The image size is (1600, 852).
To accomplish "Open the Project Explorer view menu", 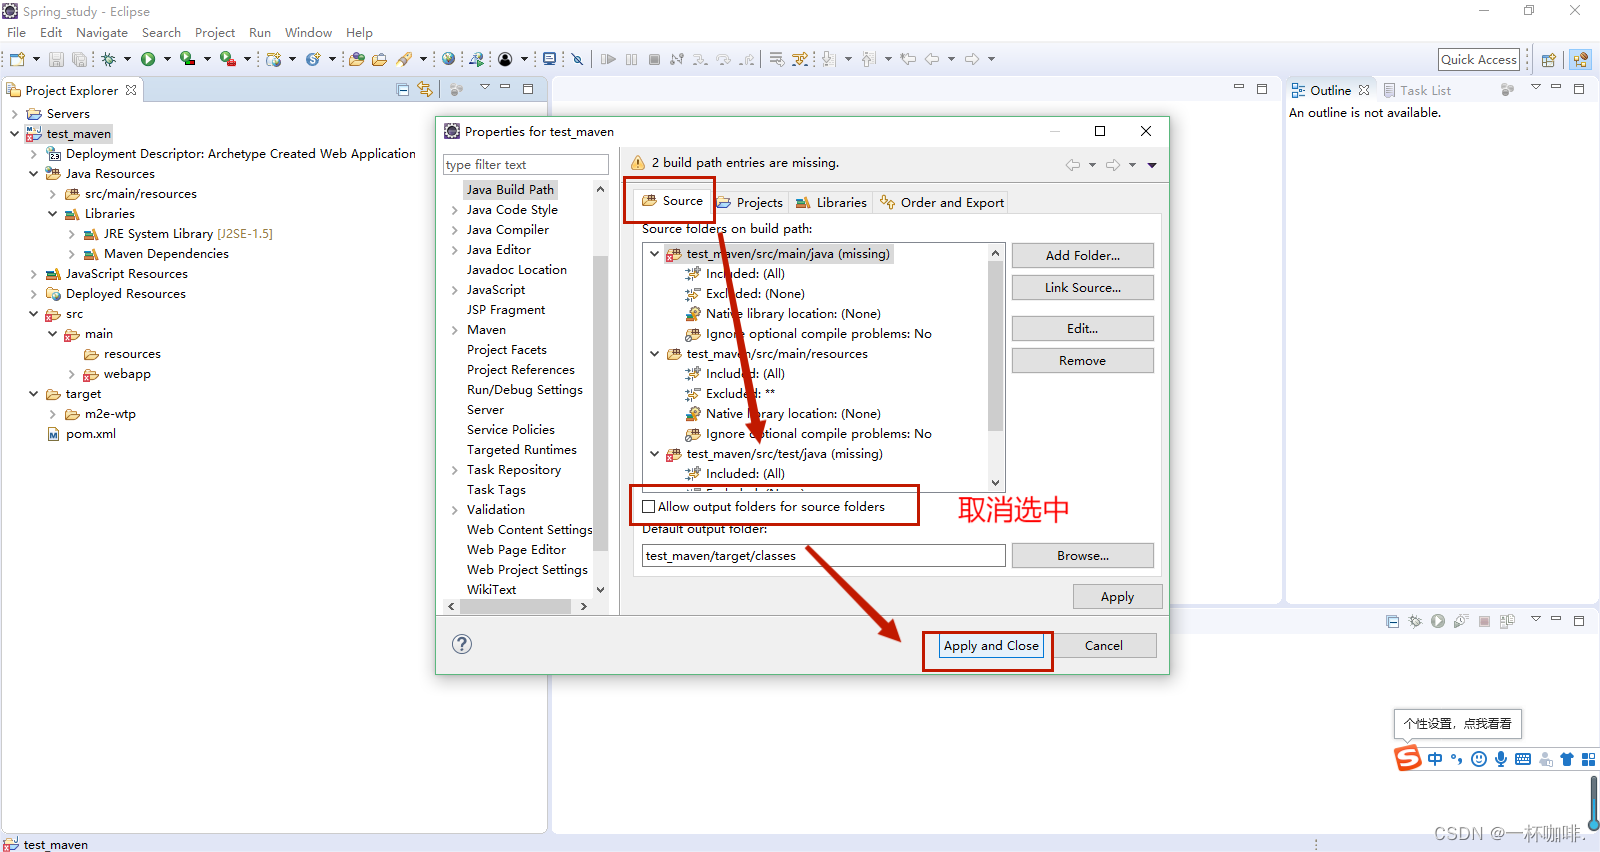I will pos(485,87).
